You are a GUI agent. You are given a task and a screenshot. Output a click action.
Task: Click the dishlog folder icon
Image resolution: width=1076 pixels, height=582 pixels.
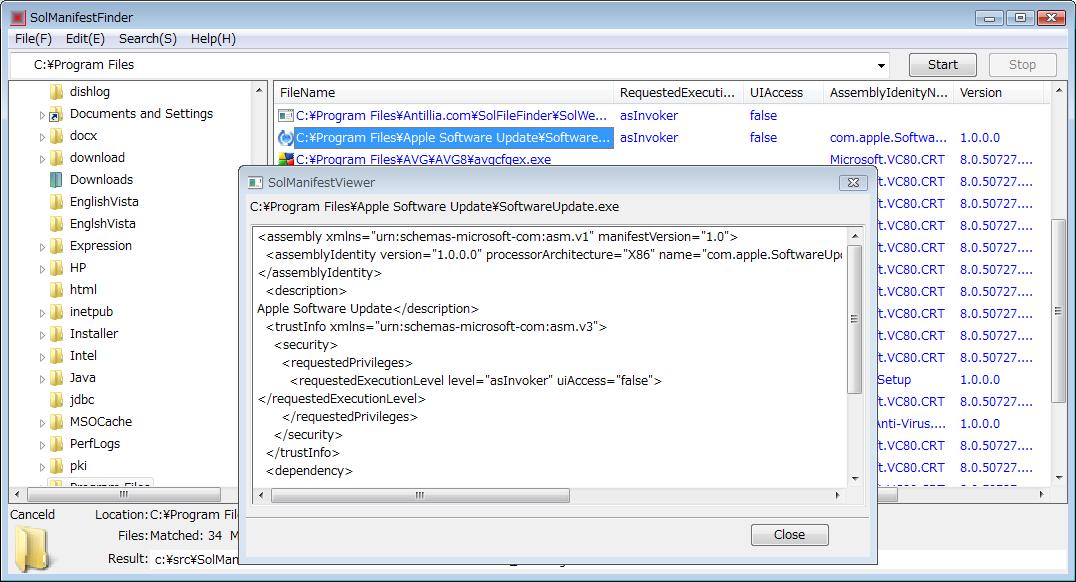[x=56, y=92]
